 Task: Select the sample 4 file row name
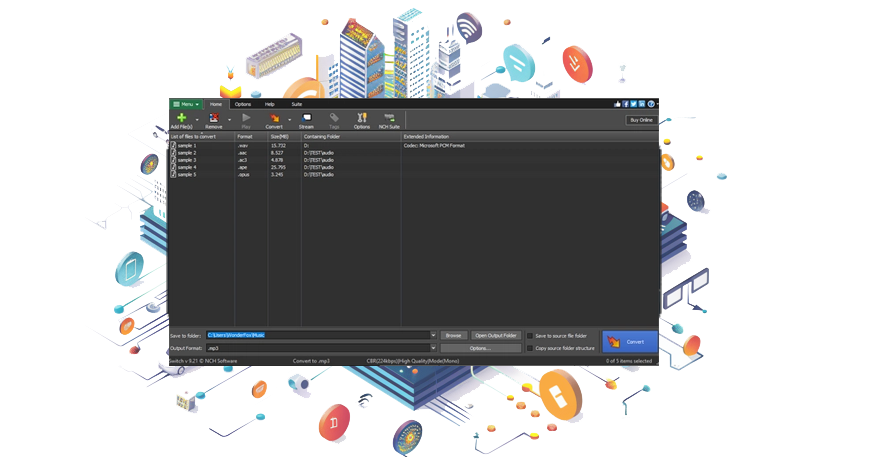coord(187,167)
